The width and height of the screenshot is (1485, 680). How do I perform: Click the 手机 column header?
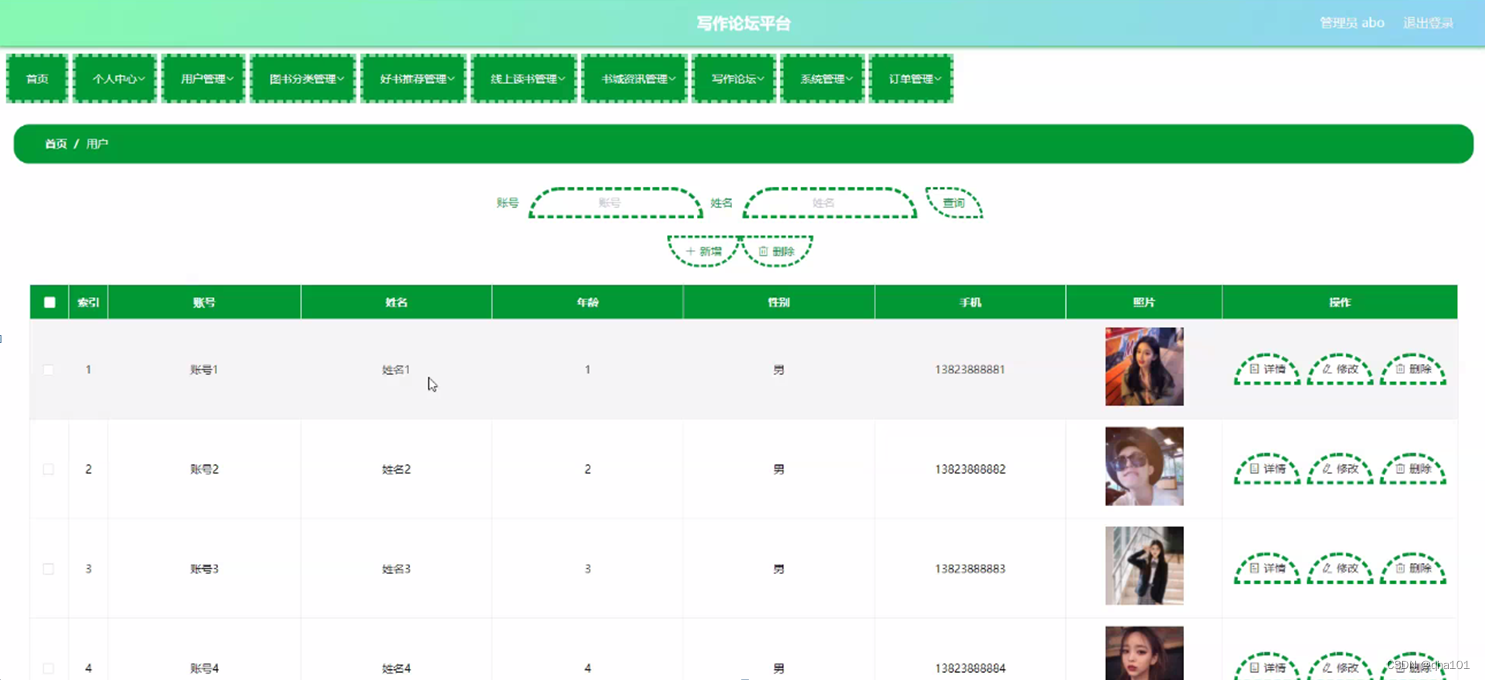tap(970, 302)
